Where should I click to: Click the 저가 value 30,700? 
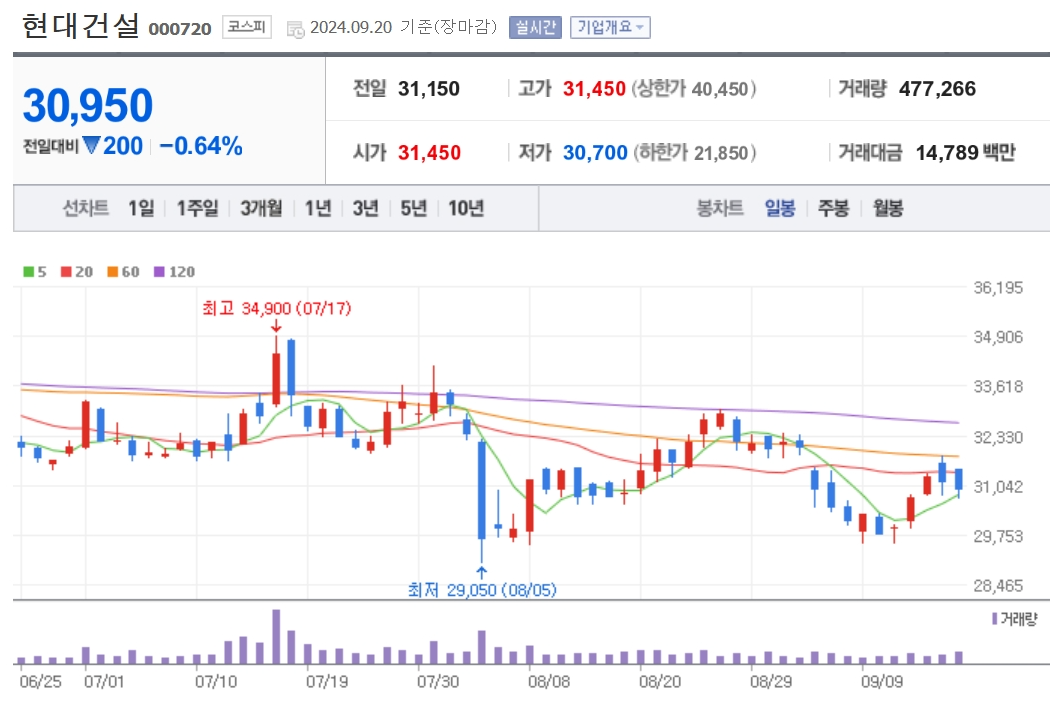[x=595, y=153]
